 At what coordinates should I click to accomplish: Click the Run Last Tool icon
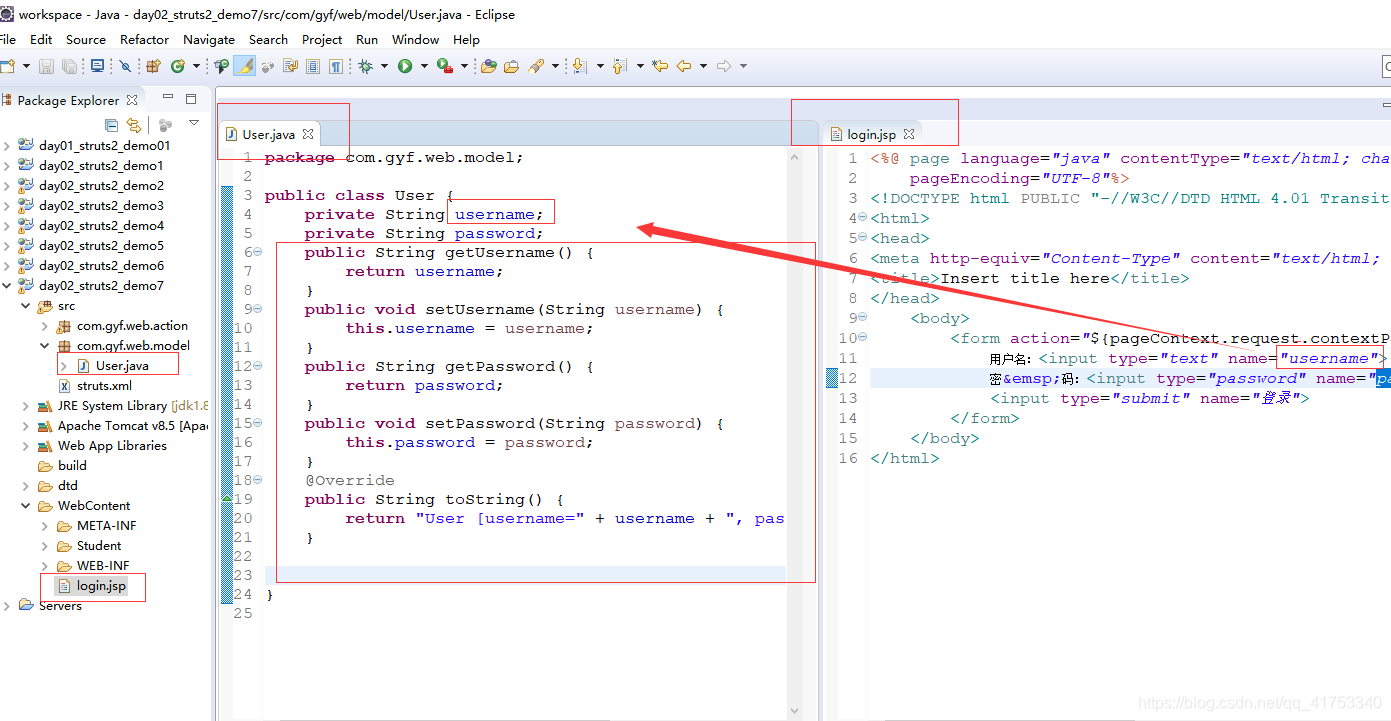point(444,66)
